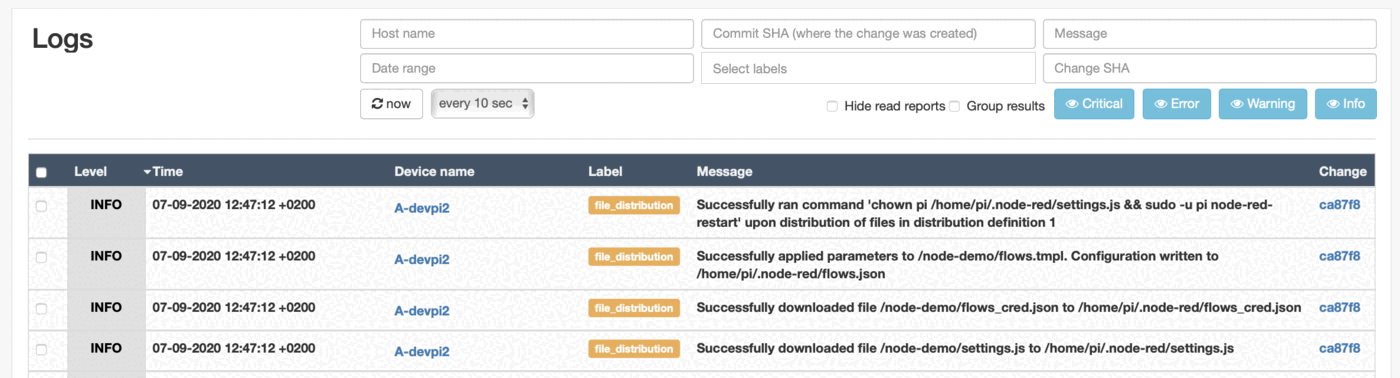Click the refresh now button
Screen dimensions: 1400x378
pos(391,104)
